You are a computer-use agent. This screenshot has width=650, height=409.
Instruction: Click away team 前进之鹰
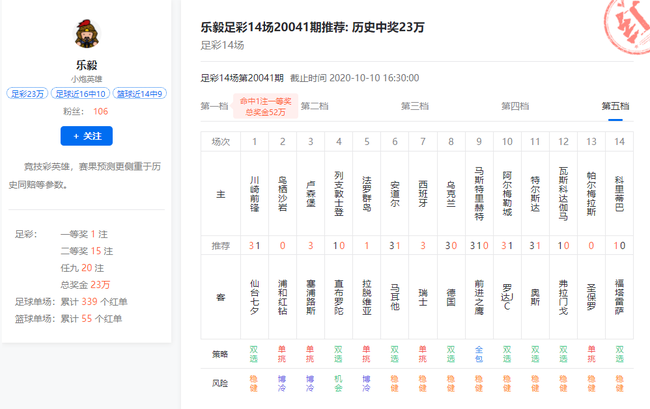[479, 297]
